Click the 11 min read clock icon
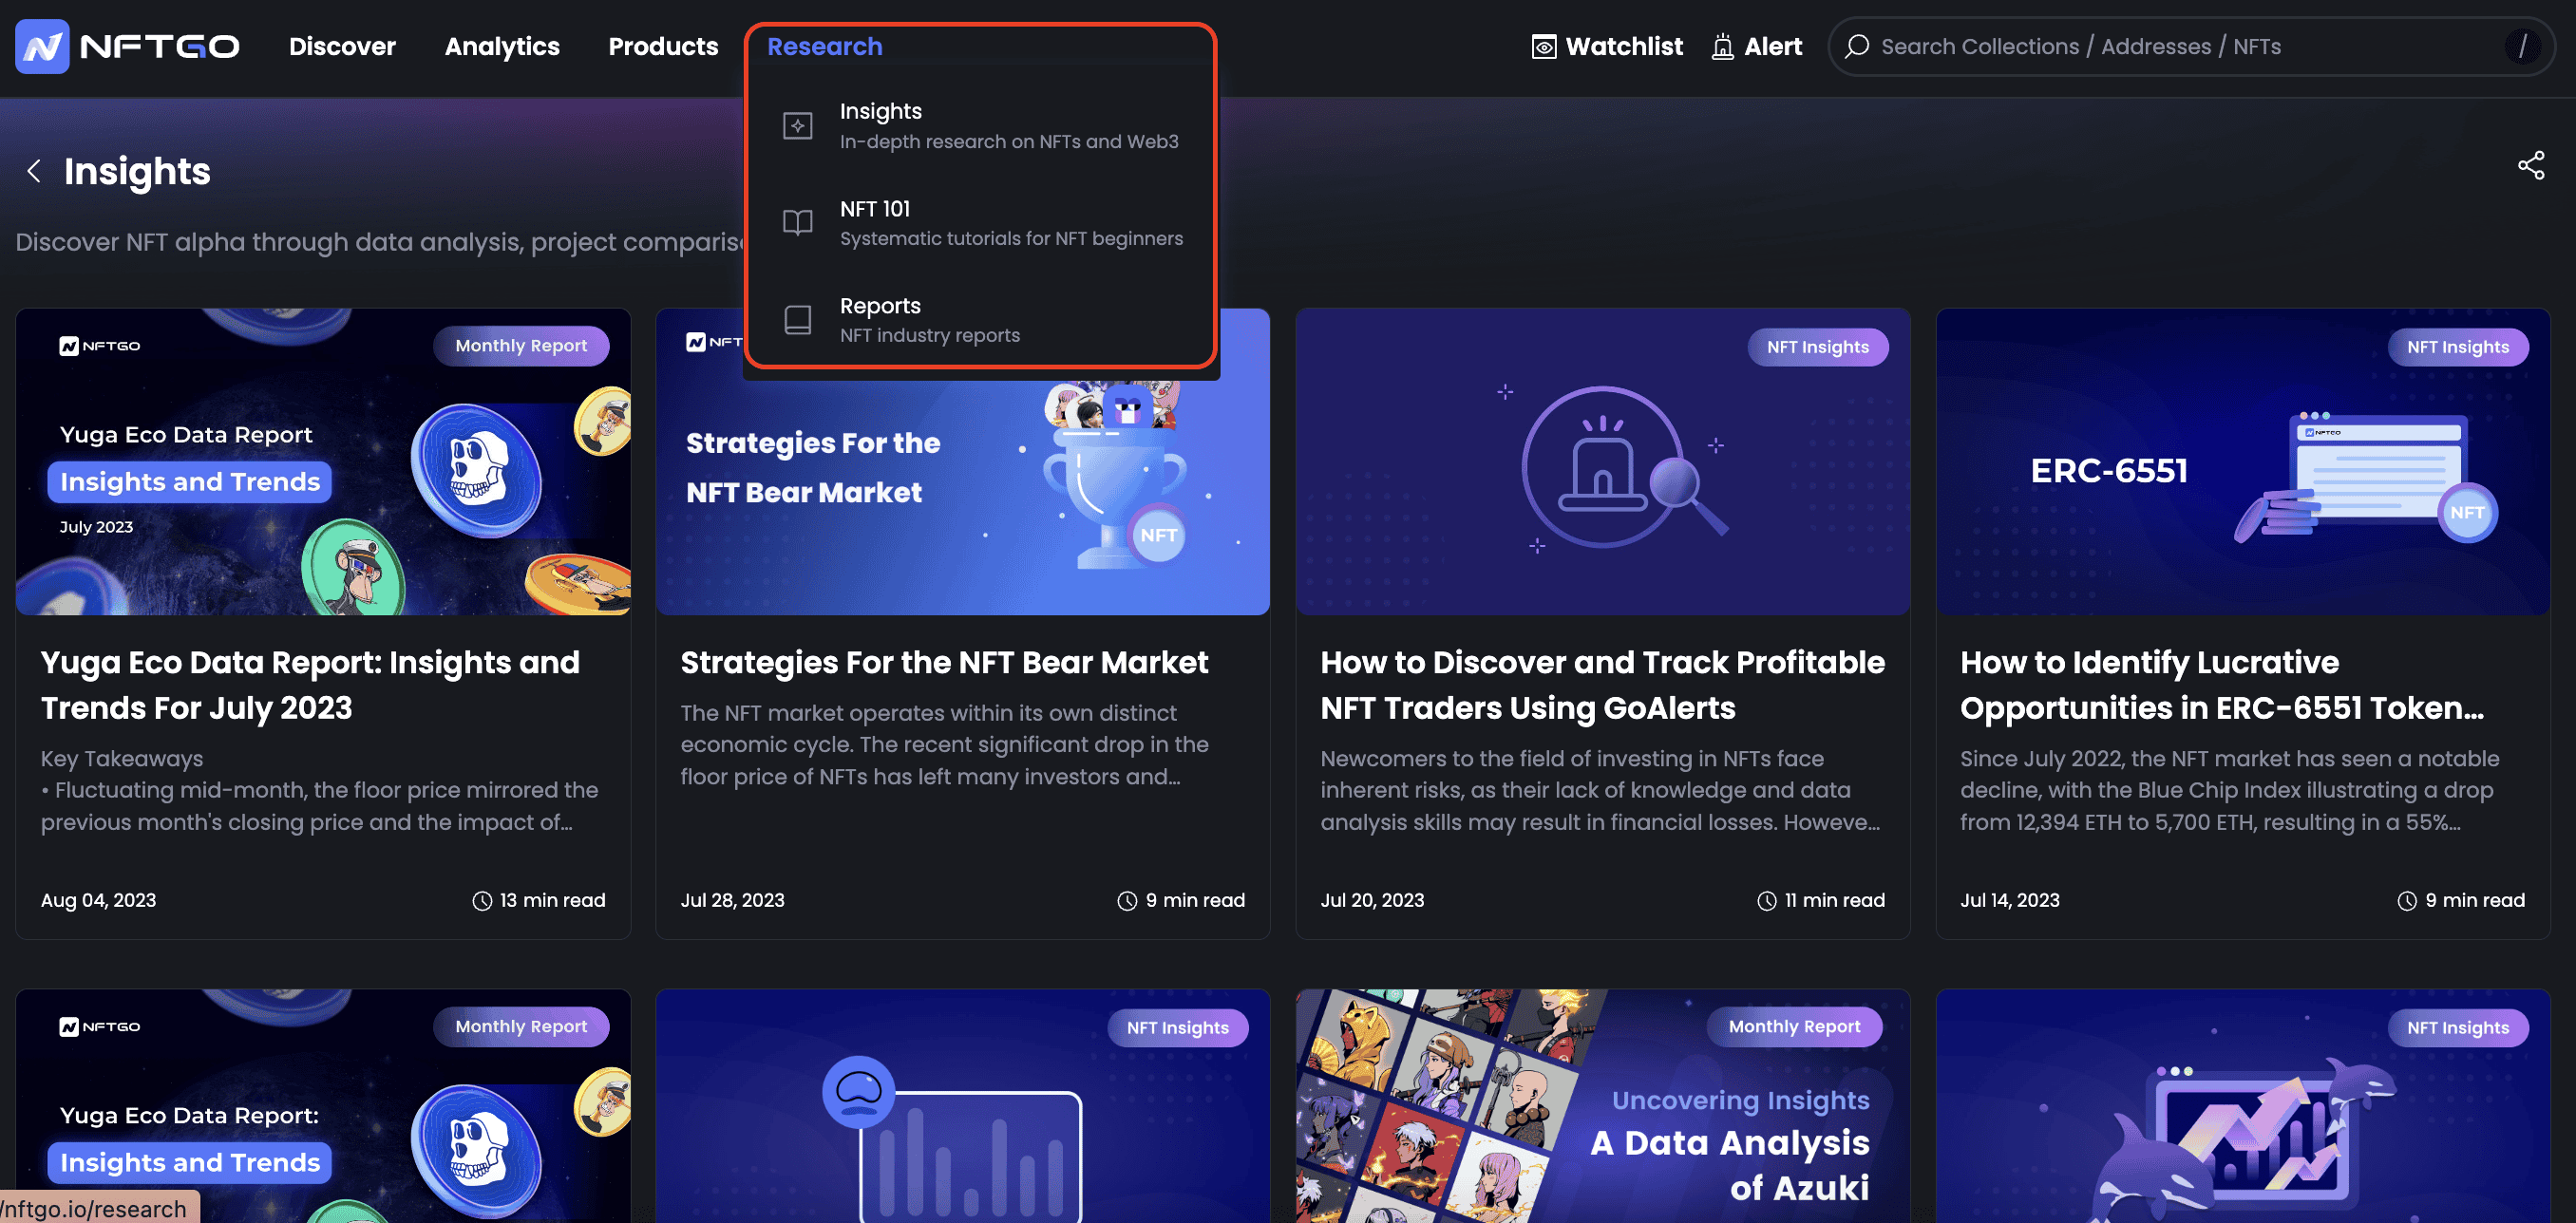Viewport: 2576px width, 1223px height. 1767,901
